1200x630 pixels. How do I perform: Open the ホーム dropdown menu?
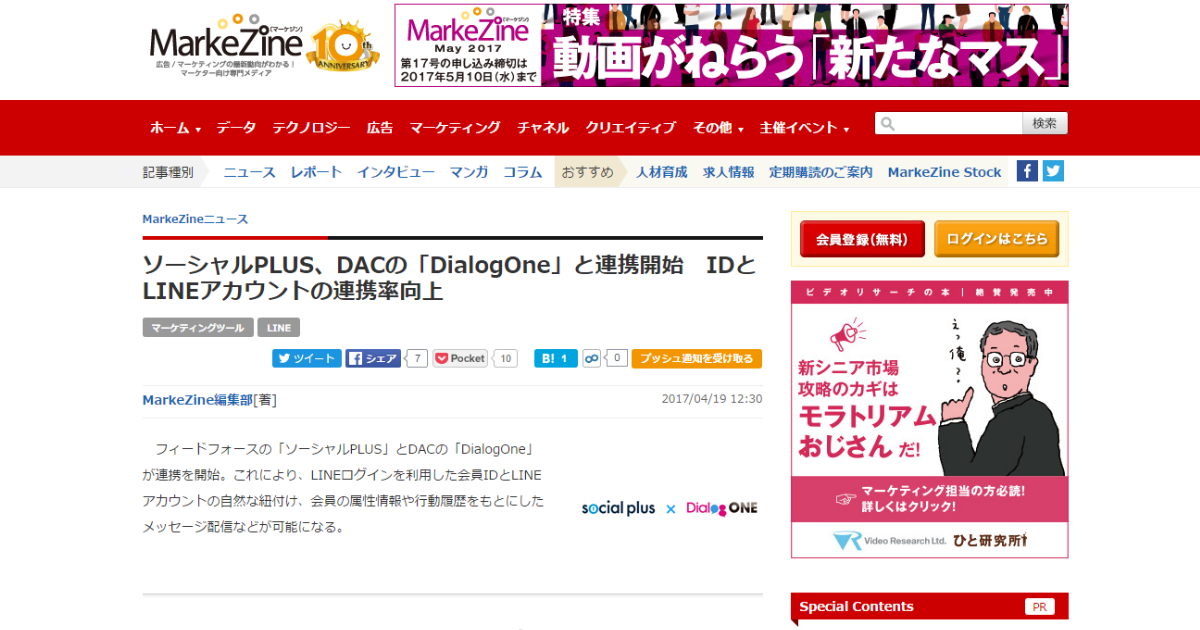175,128
